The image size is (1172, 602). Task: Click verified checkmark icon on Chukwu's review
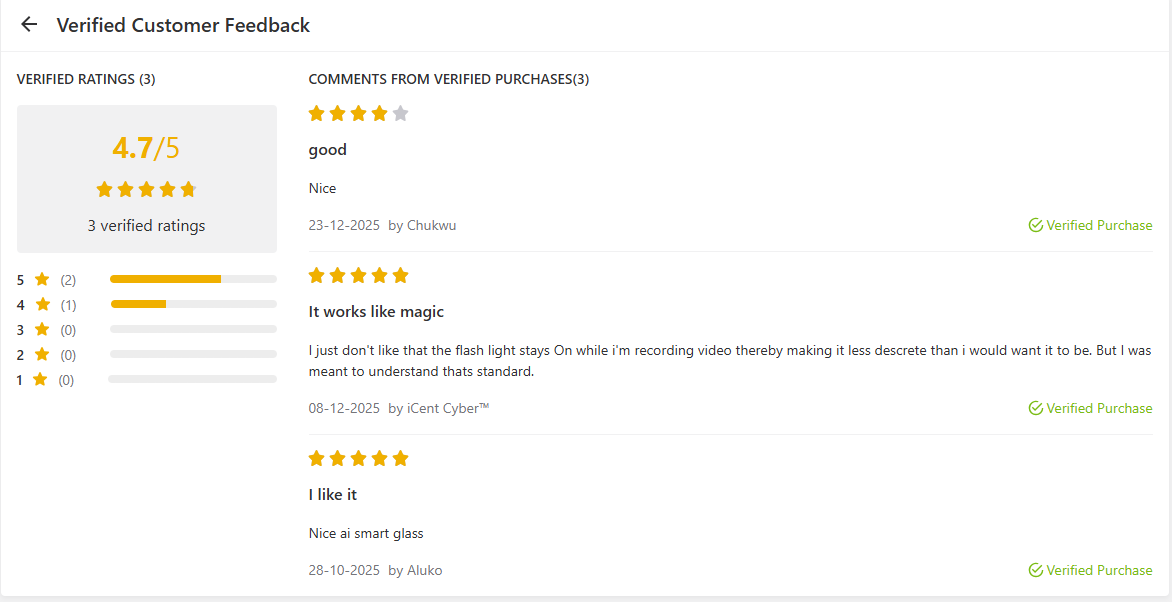click(x=1036, y=226)
